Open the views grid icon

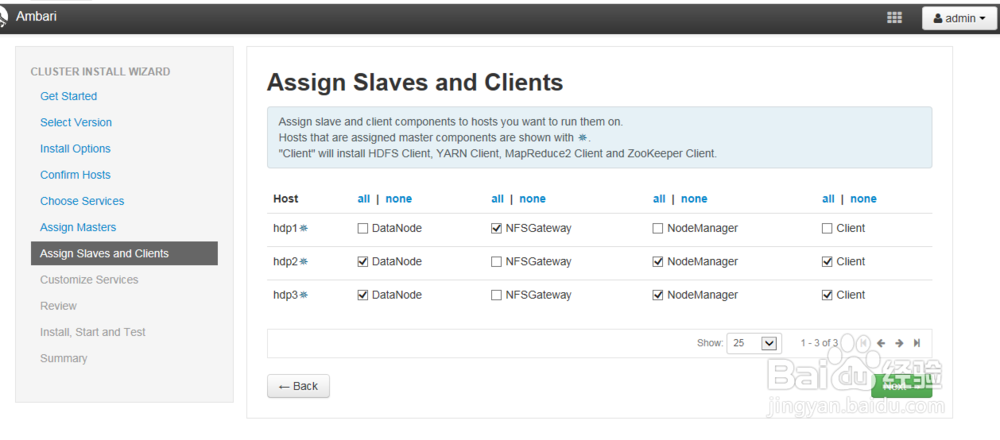point(894,18)
